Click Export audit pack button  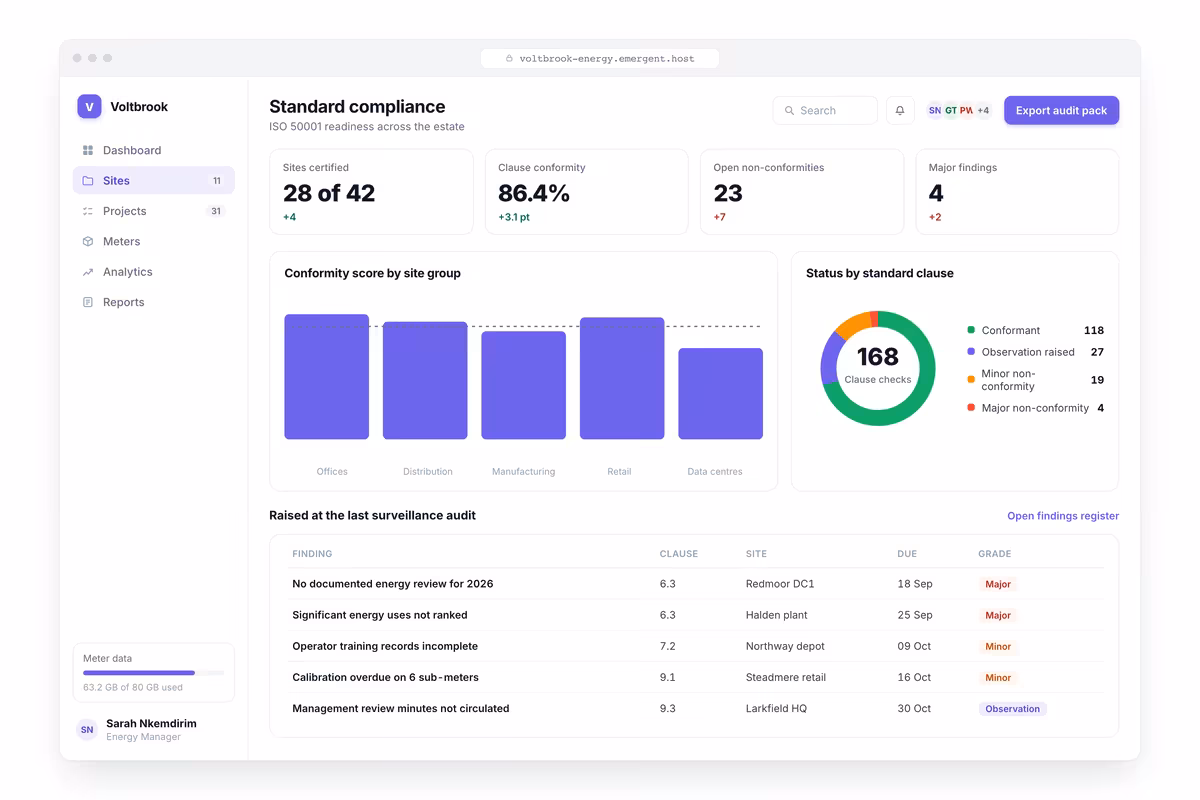(x=1061, y=111)
